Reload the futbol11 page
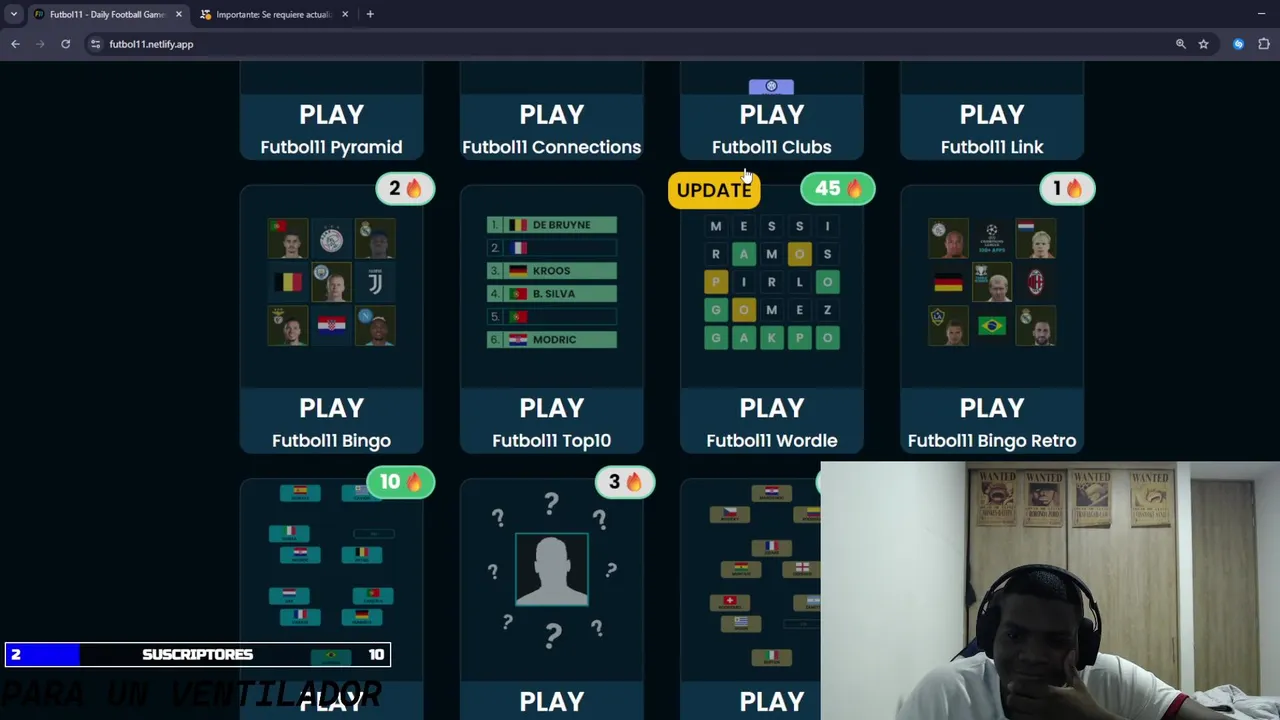The width and height of the screenshot is (1280, 720). (66, 44)
